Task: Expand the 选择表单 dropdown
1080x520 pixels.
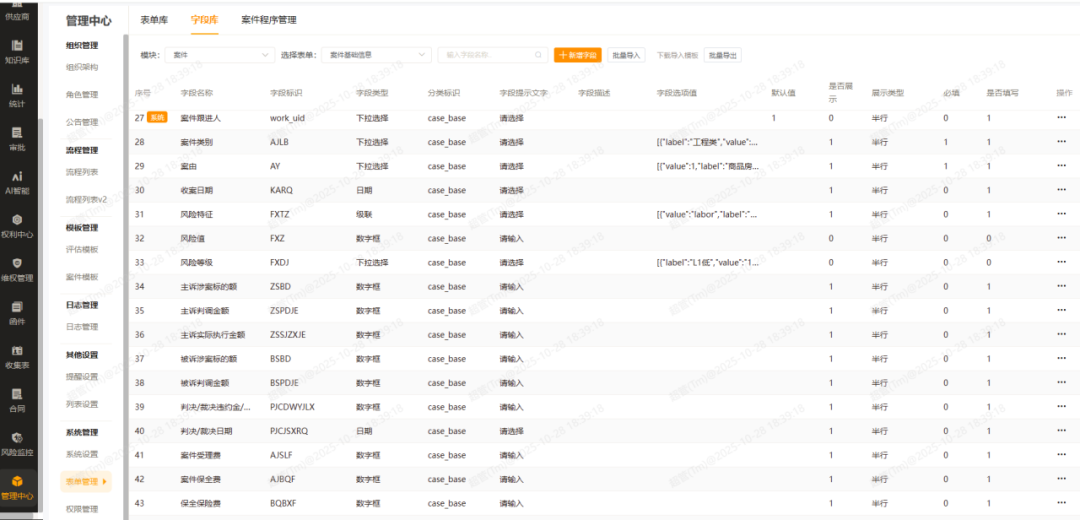Action: (x=376, y=55)
